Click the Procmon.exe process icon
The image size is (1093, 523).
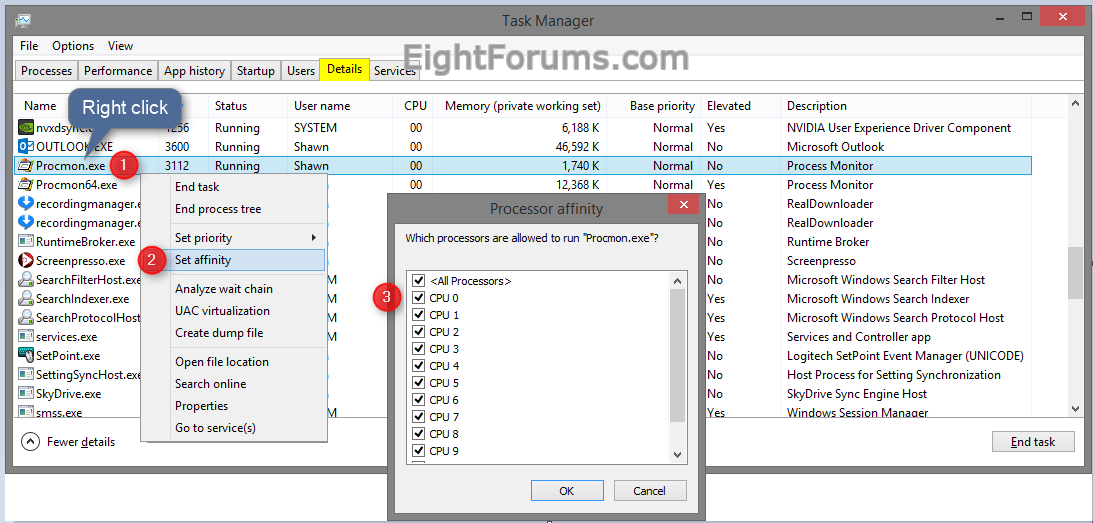(x=26, y=166)
